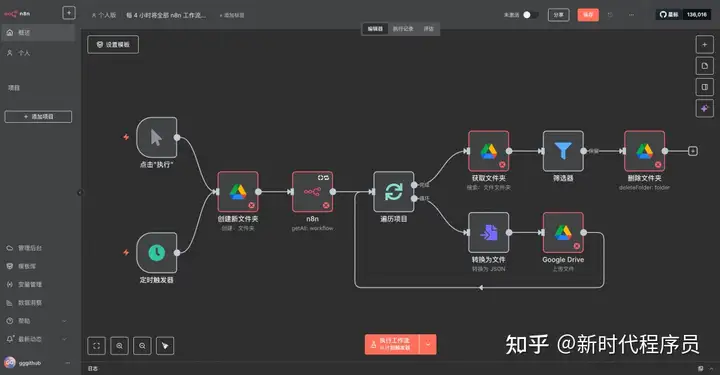720x375 pixels.
Task: Expand the 帮助 help menu chevron
Action: click(x=64, y=321)
